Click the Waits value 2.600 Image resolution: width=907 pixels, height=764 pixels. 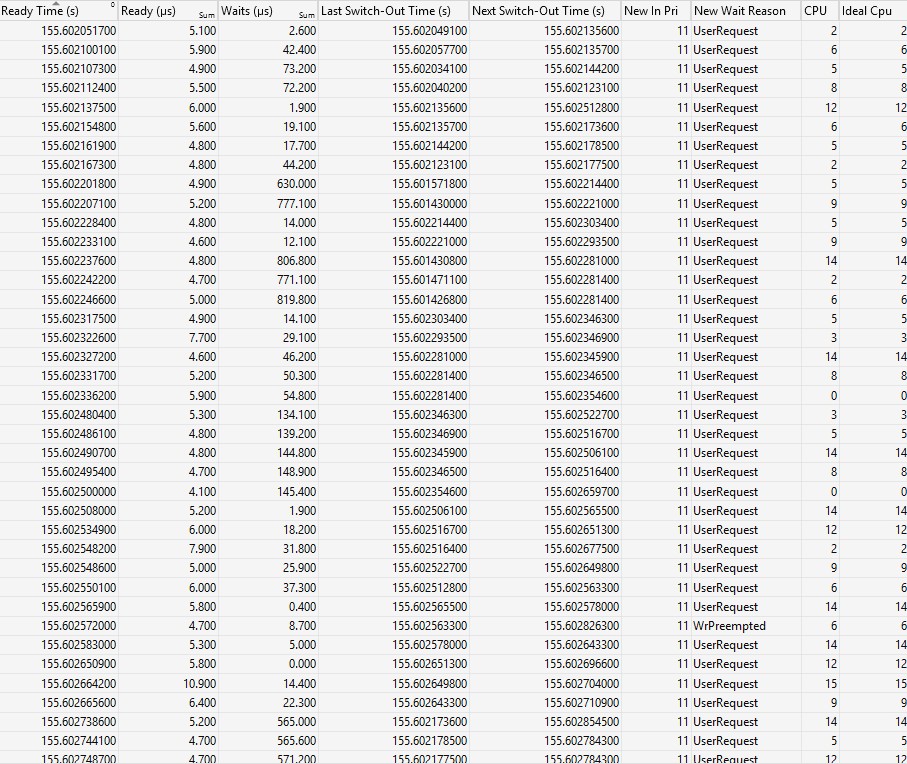pyautogui.click(x=302, y=31)
